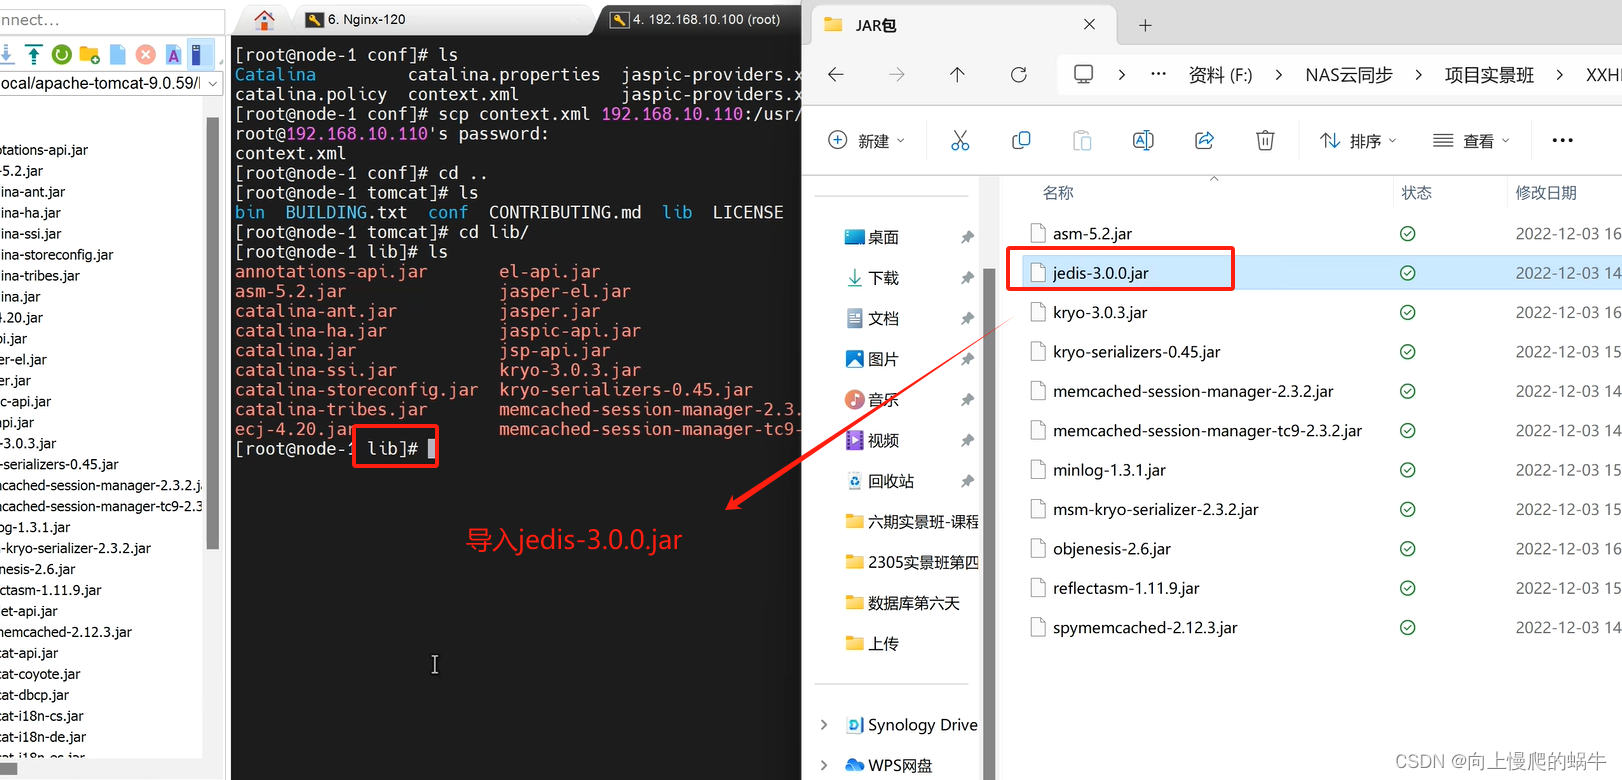Click the upload arrow icon in SFTP toolbar
The height and width of the screenshot is (780, 1622).
pos(33,54)
